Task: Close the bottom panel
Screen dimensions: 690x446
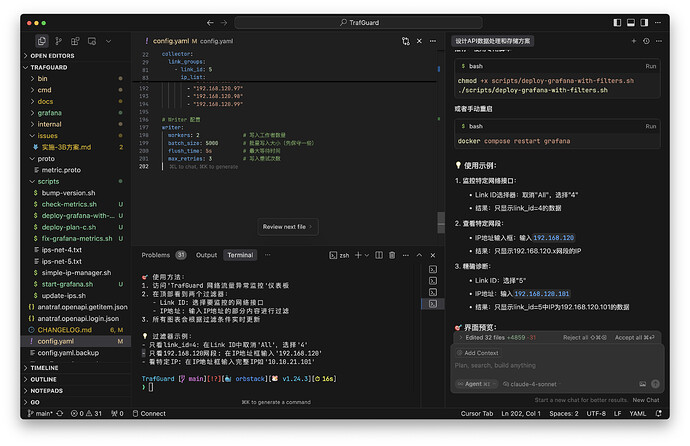Action: pyautogui.click(x=433, y=255)
